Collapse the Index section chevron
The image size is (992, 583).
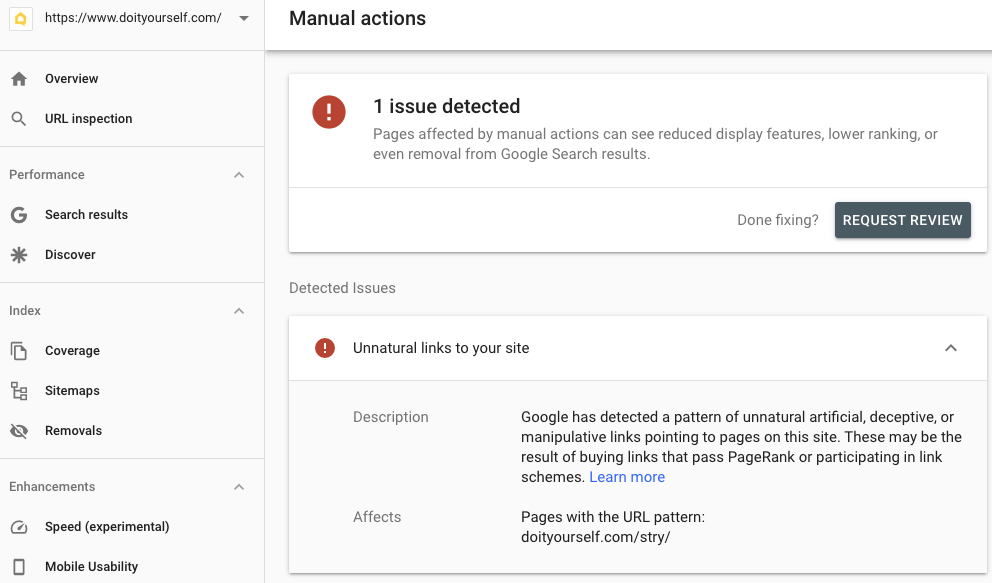[239, 311]
